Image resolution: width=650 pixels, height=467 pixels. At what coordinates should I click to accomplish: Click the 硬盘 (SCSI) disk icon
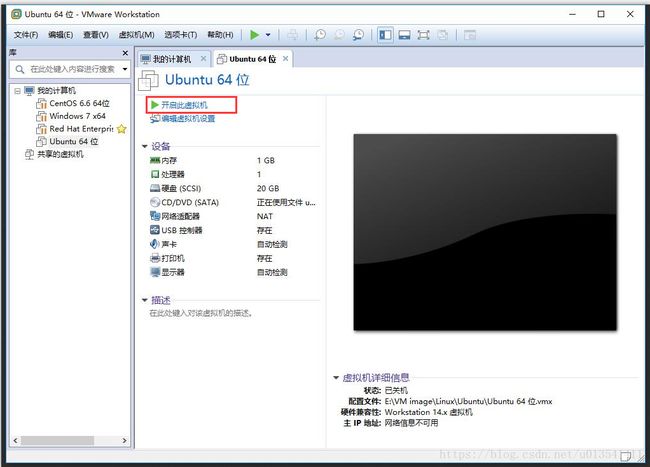pos(155,188)
